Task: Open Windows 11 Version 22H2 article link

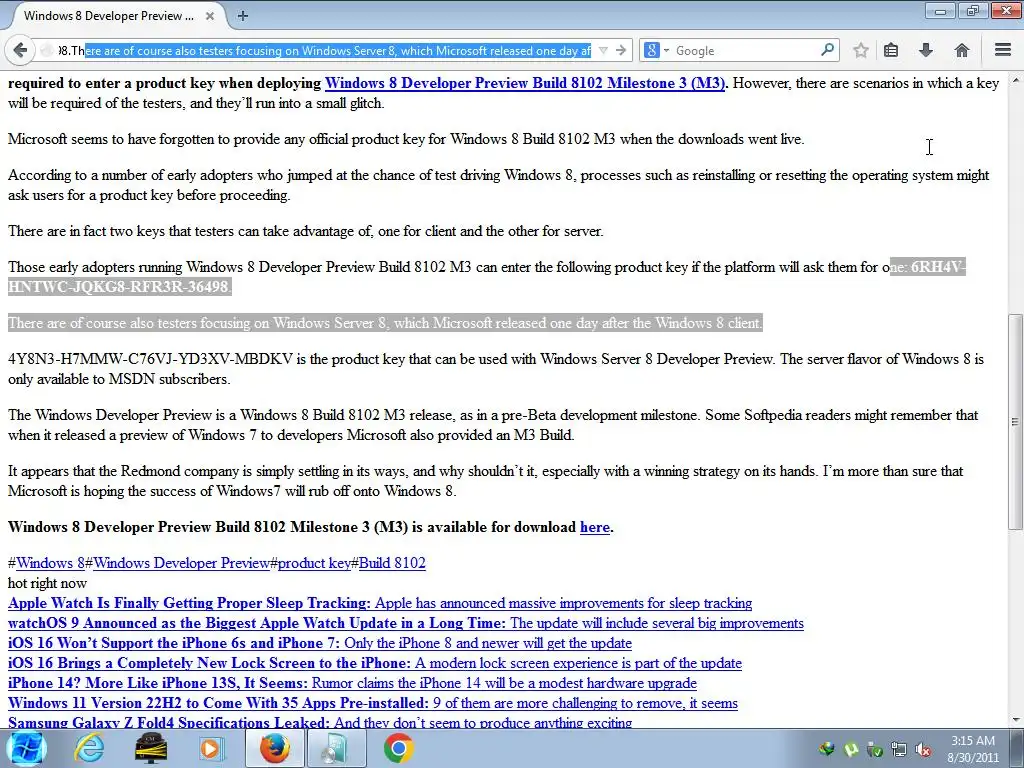Action: click(372, 703)
